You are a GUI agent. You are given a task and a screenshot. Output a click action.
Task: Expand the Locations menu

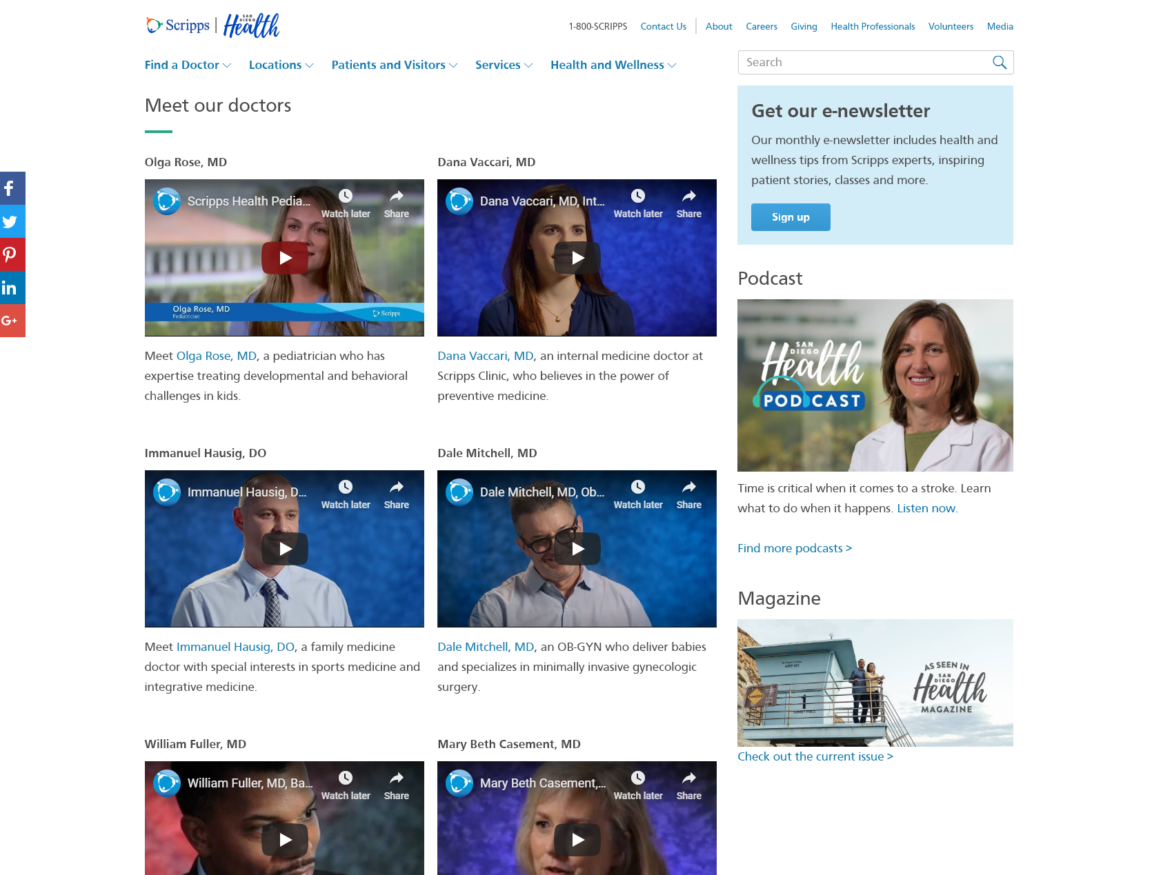coord(281,65)
